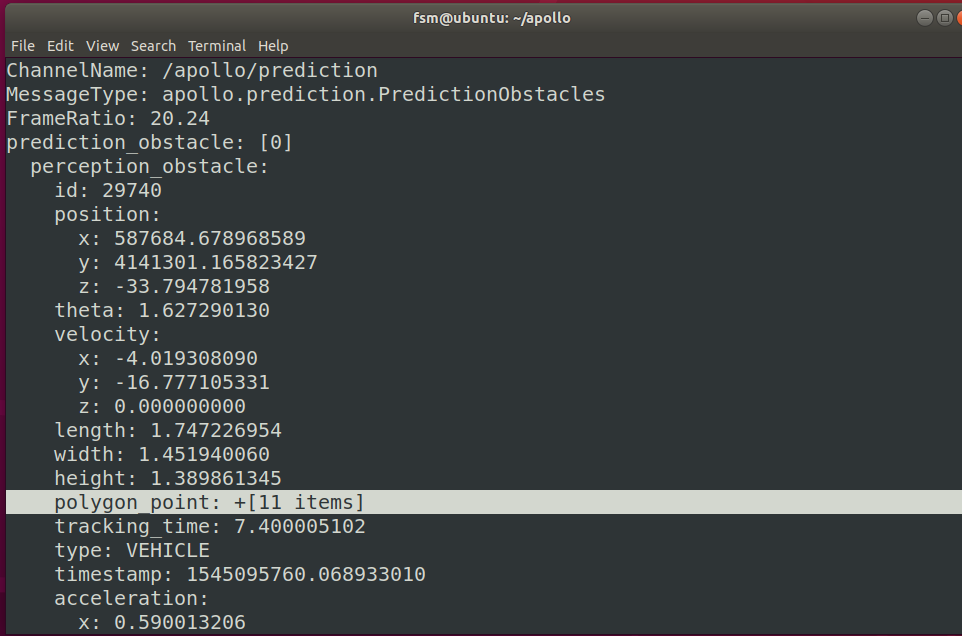
Task: Open the Search menu
Action: pyautogui.click(x=153, y=46)
